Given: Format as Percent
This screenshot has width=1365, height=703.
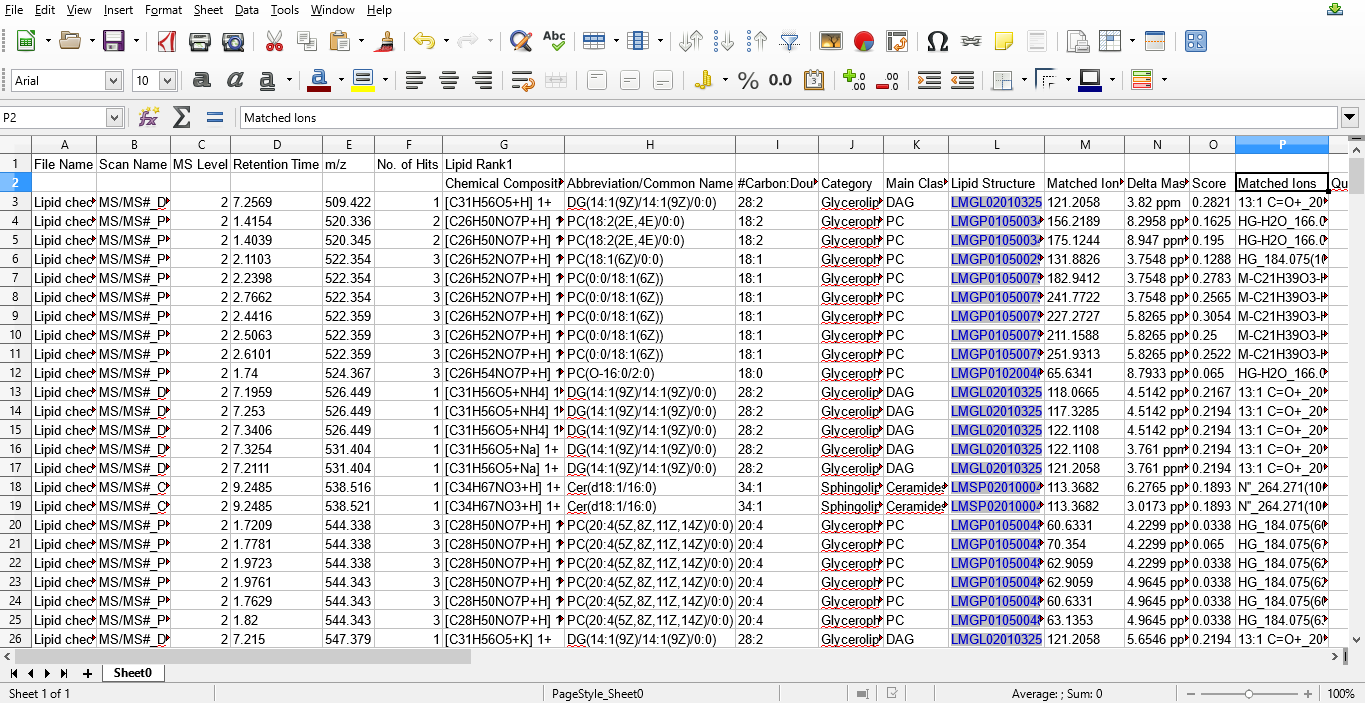Looking at the screenshot, I should (x=748, y=81).
